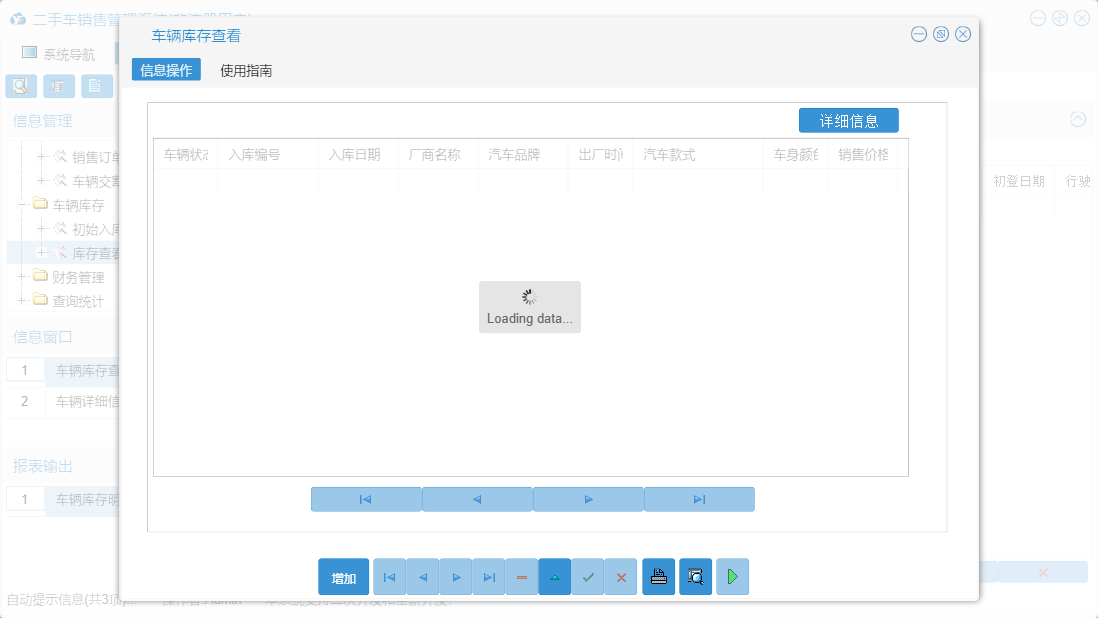Click the second toolbar icon in main window
Image resolution: width=1098 pixels, height=618 pixels.
[x=59, y=86]
